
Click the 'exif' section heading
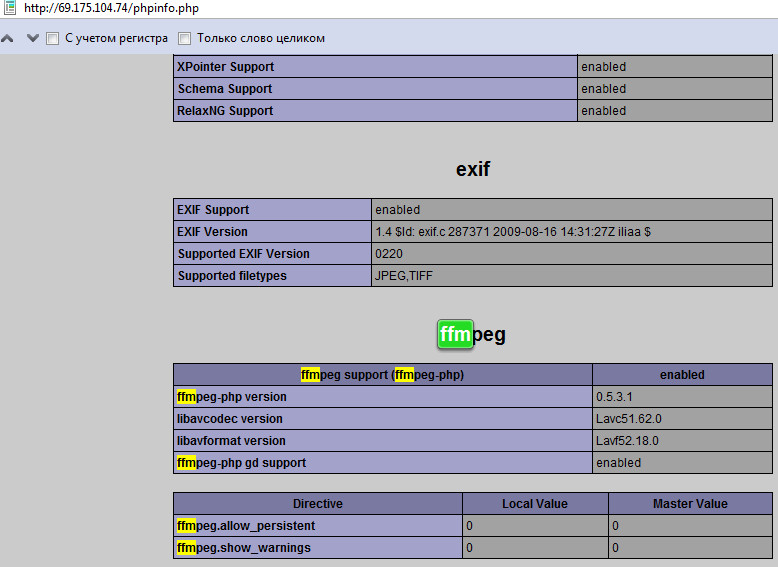pyautogui.click(x=472, y=169)
